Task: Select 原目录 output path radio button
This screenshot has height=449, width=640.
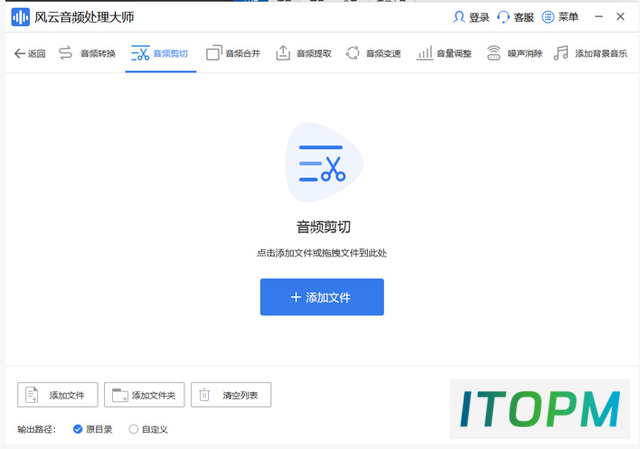Action: (x=78, y=429)
